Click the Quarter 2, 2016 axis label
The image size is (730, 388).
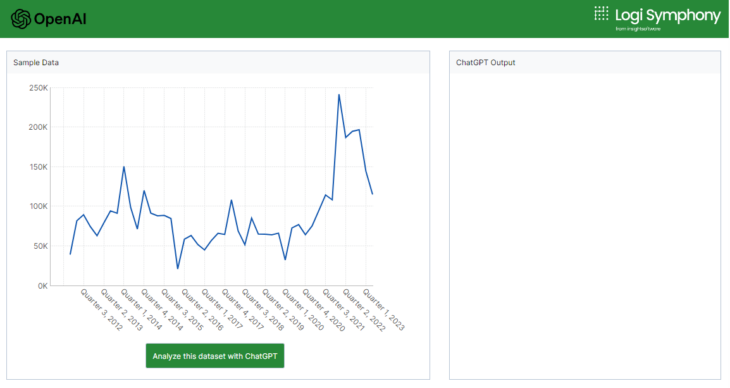(202, 310)
